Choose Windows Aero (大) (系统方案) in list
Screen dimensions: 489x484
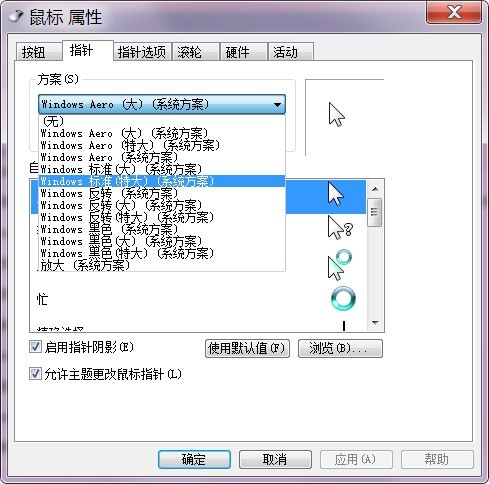(162, 133)
